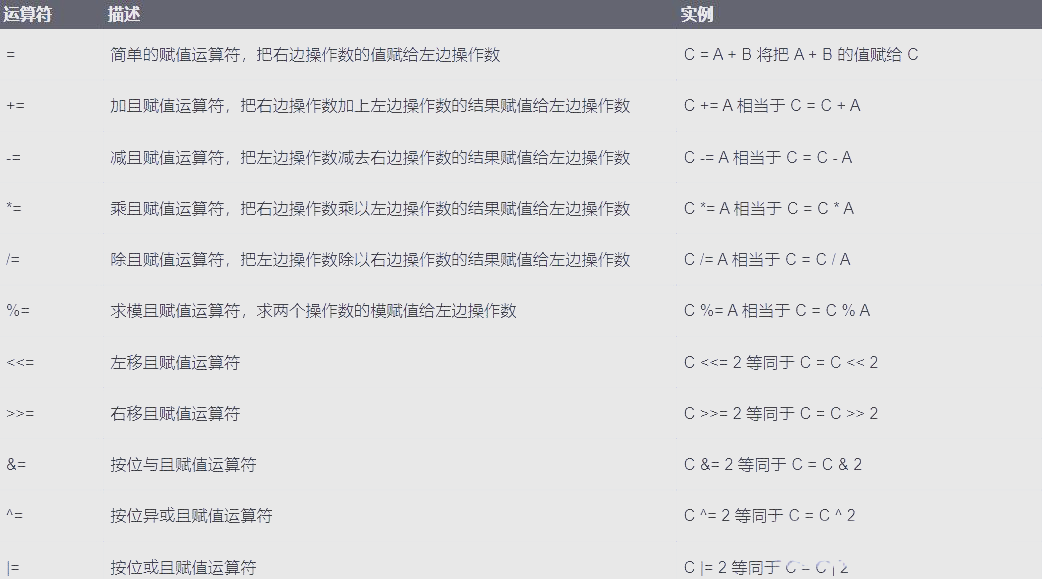Click example C %= A 相当于
The height and width of the screenshot is (579, 1042).
778,310
